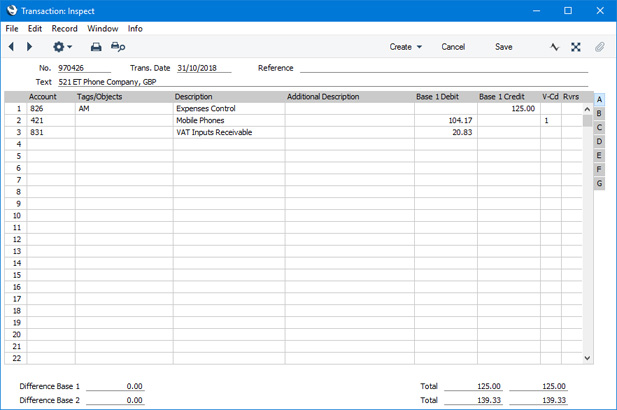
Task: Switch to flip G tab
Action: click(599, 183)
